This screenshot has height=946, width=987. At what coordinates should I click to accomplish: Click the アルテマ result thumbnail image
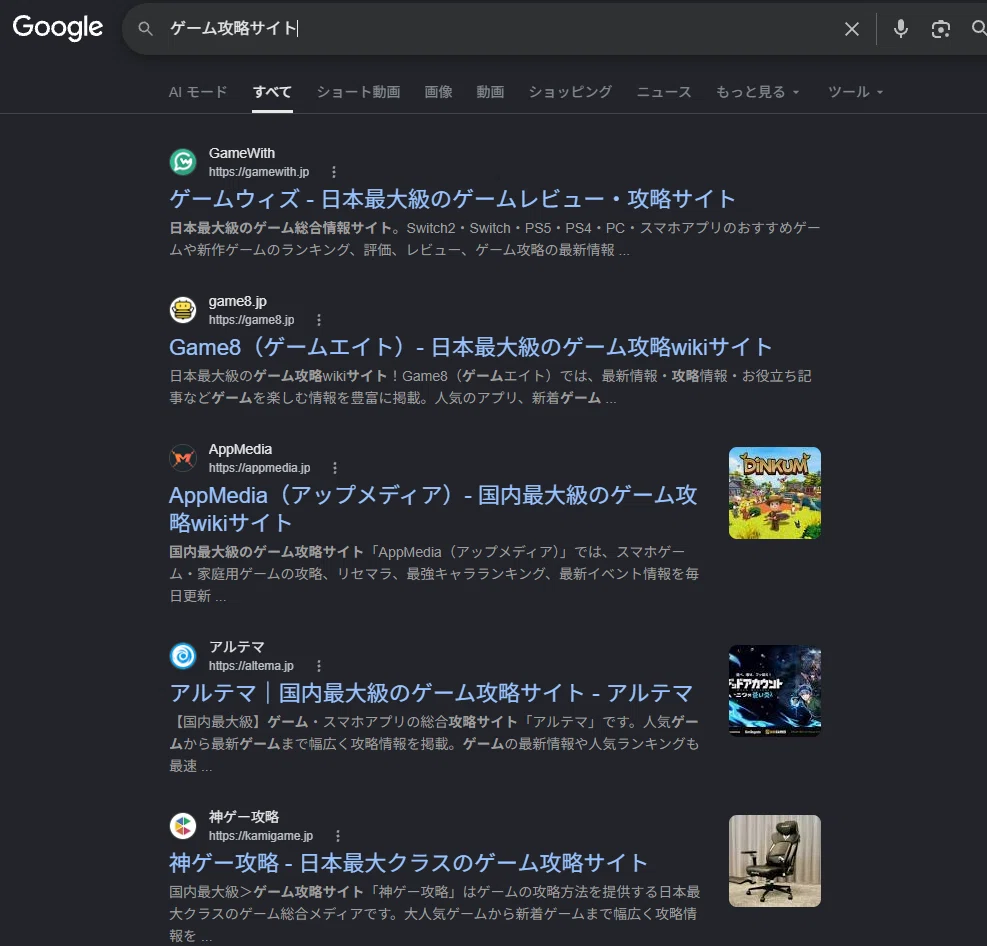pyautogui.click(x=774, y=690)
